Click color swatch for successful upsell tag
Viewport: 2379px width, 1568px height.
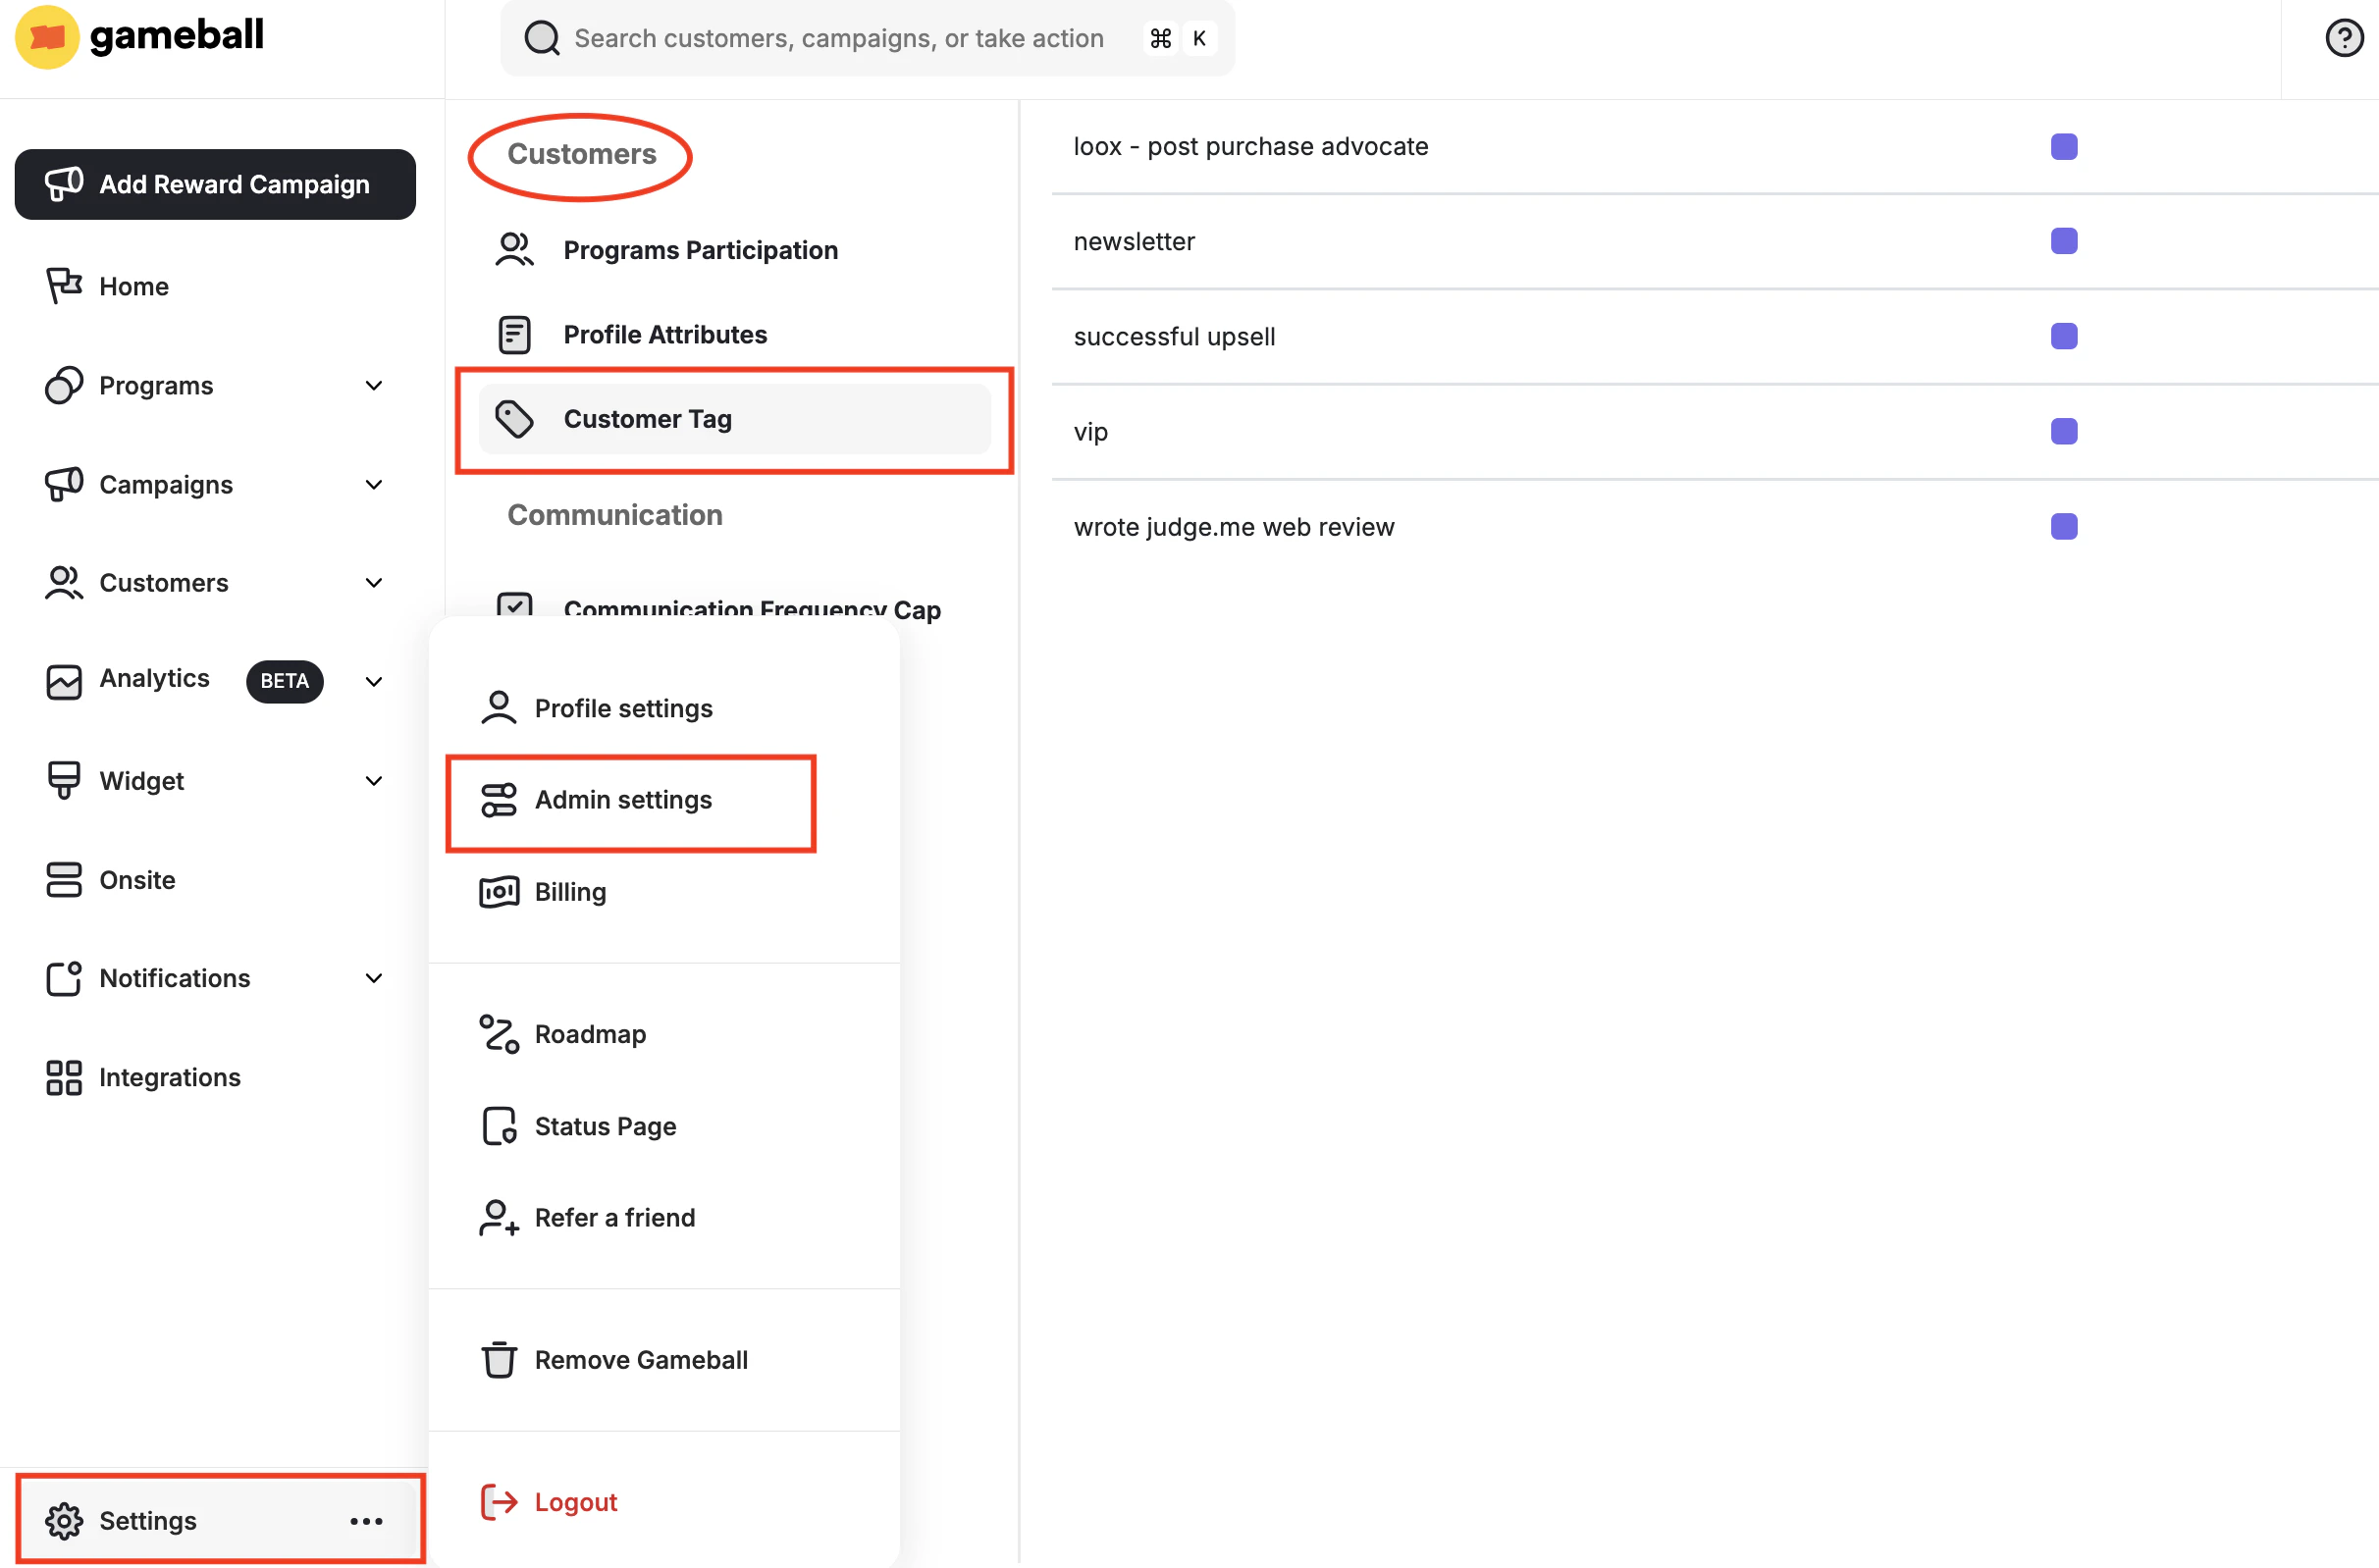point(2064,336)
